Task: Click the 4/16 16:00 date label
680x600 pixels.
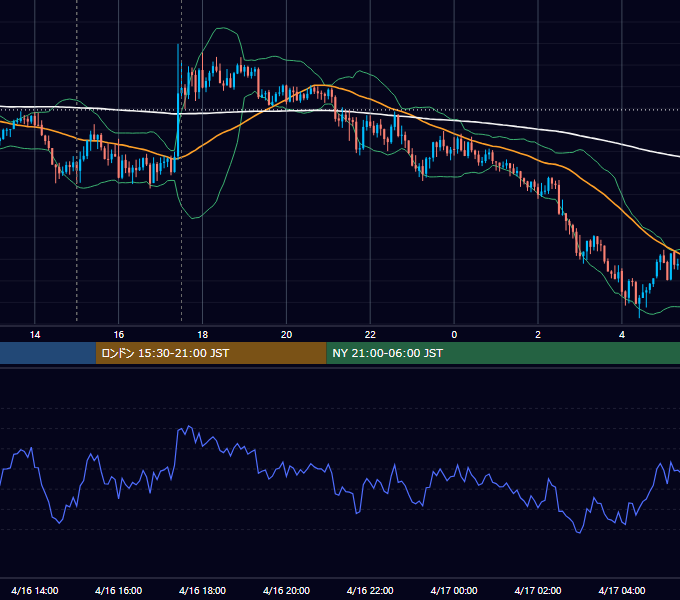Action: coord(118,590)
